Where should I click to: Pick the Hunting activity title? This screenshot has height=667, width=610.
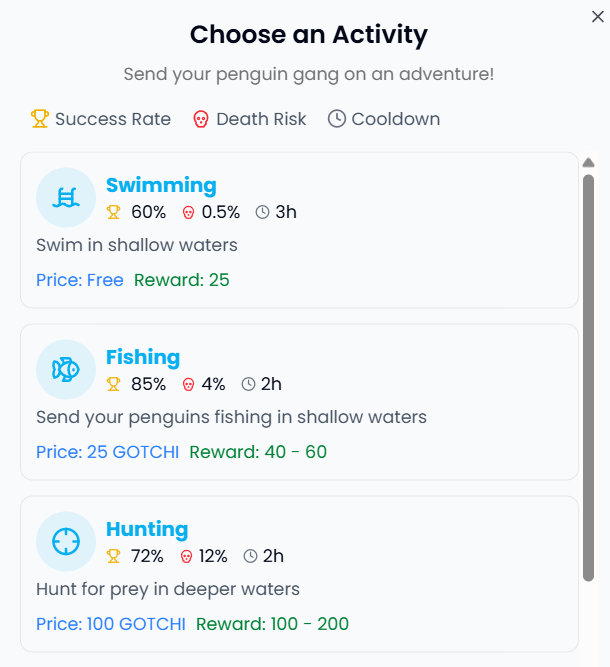(x=147, y=529)
